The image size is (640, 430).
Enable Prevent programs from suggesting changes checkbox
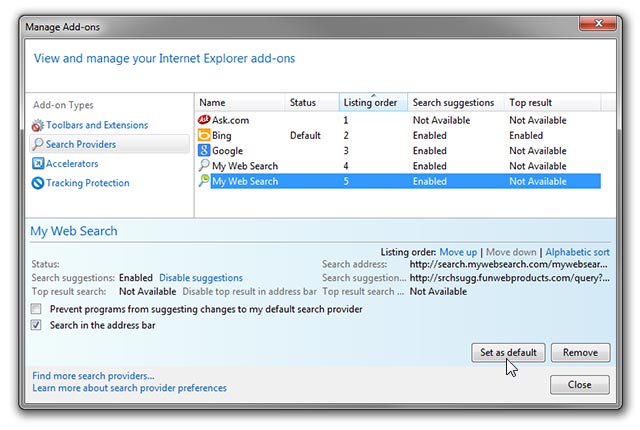pos(36,309)
